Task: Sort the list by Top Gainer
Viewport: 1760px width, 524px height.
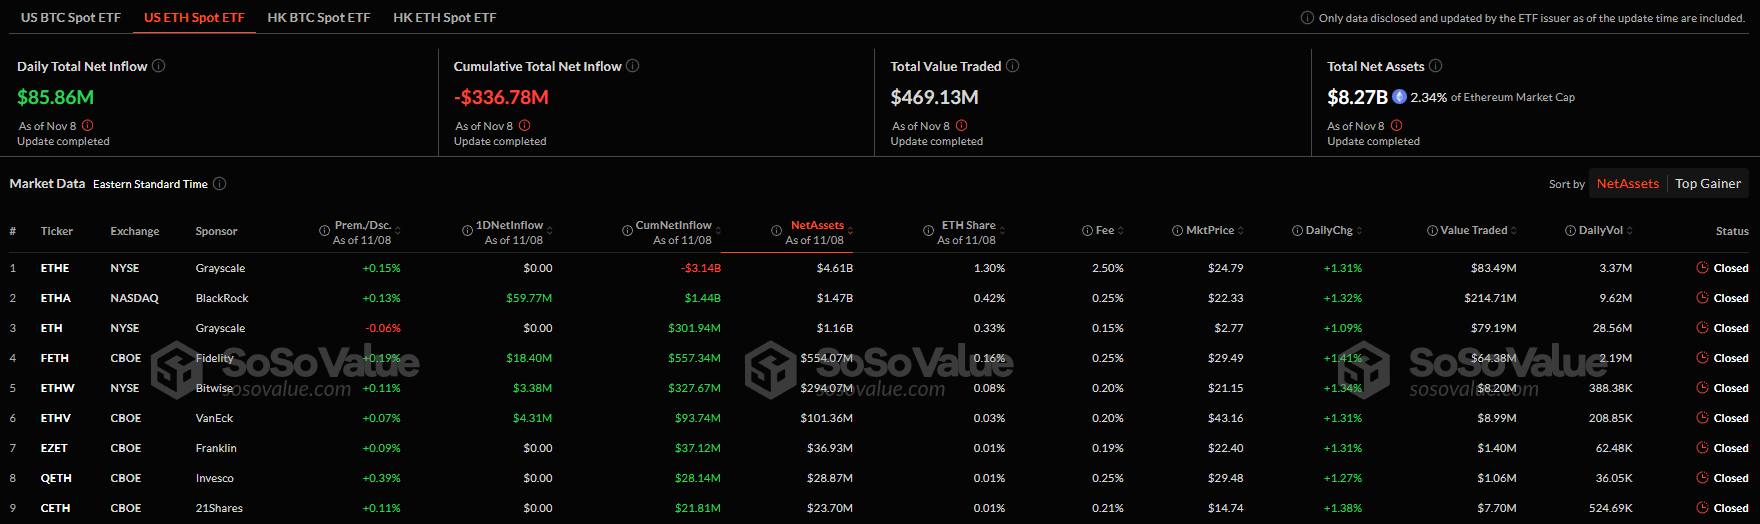Action: (1708, 183)
